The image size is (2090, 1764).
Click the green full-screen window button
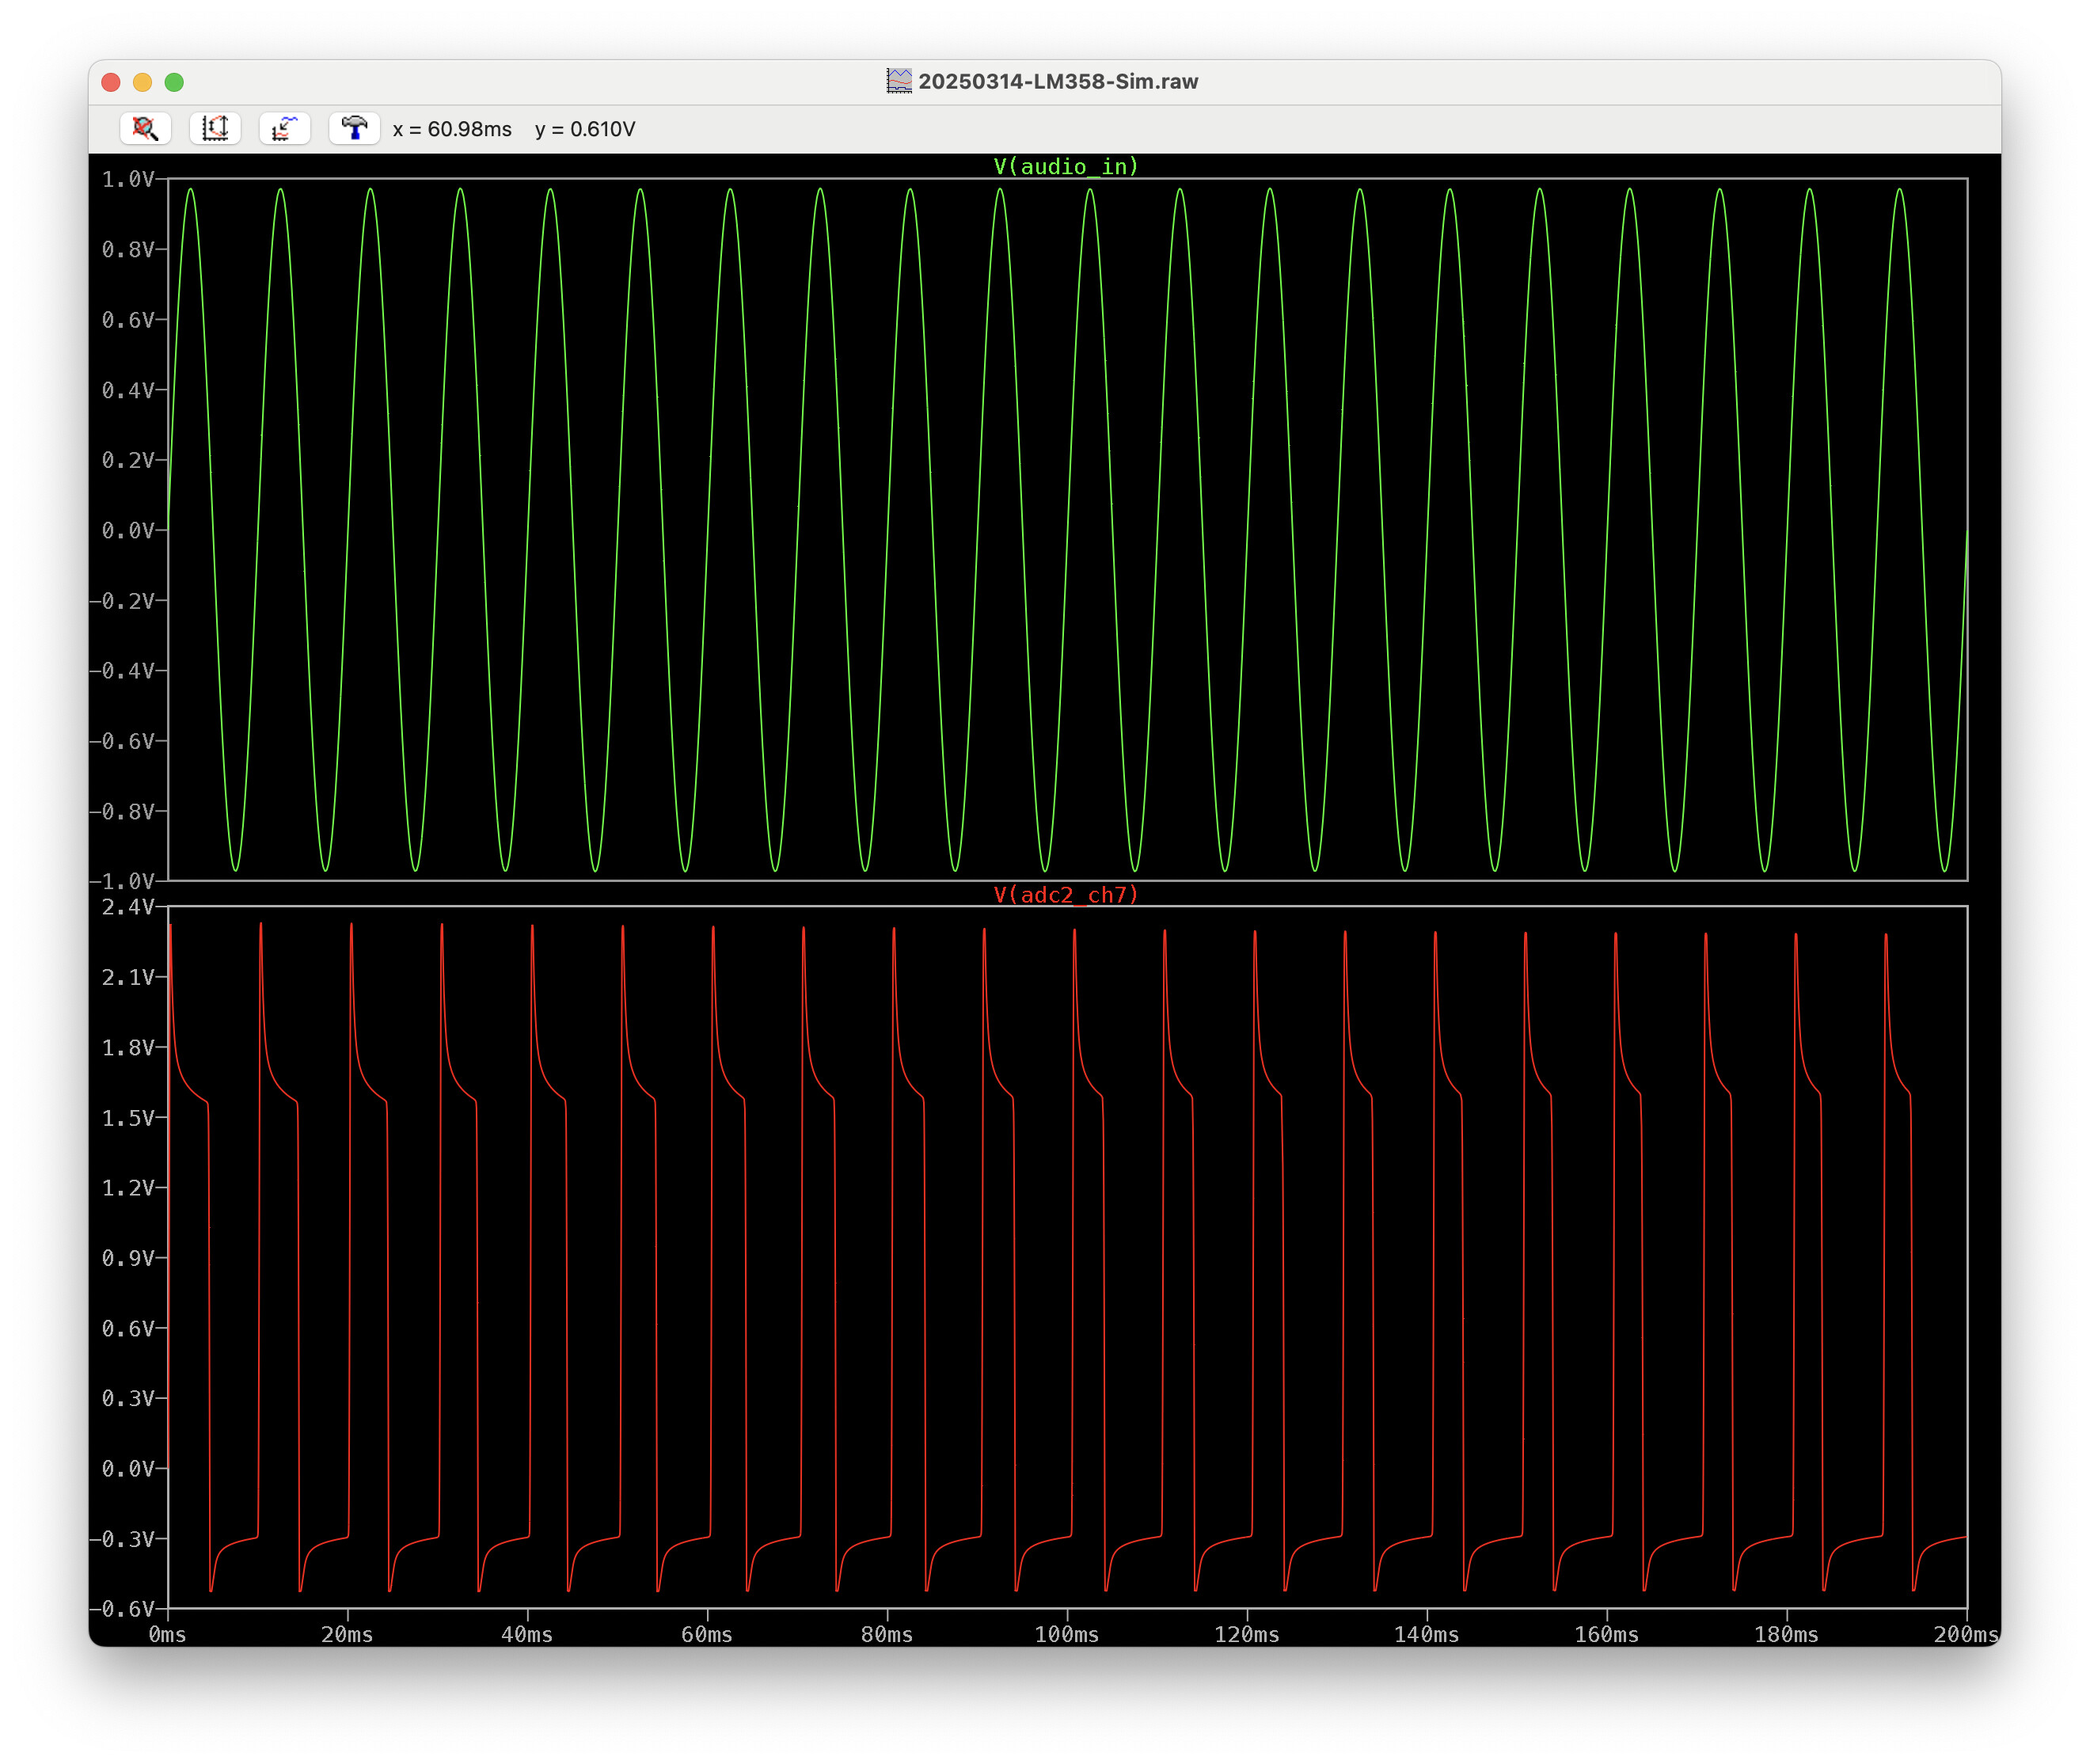tap(174, 82)
